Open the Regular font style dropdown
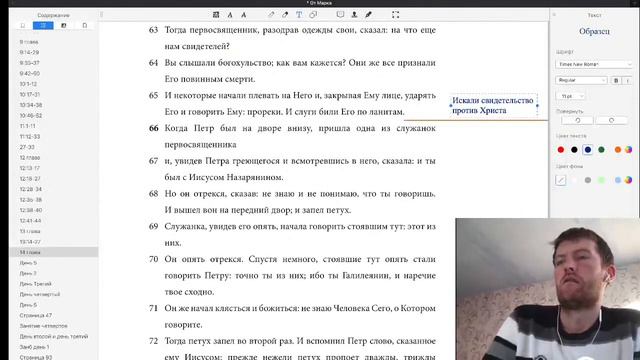Screen dimensions: 640x360 (x=581, y=80)
